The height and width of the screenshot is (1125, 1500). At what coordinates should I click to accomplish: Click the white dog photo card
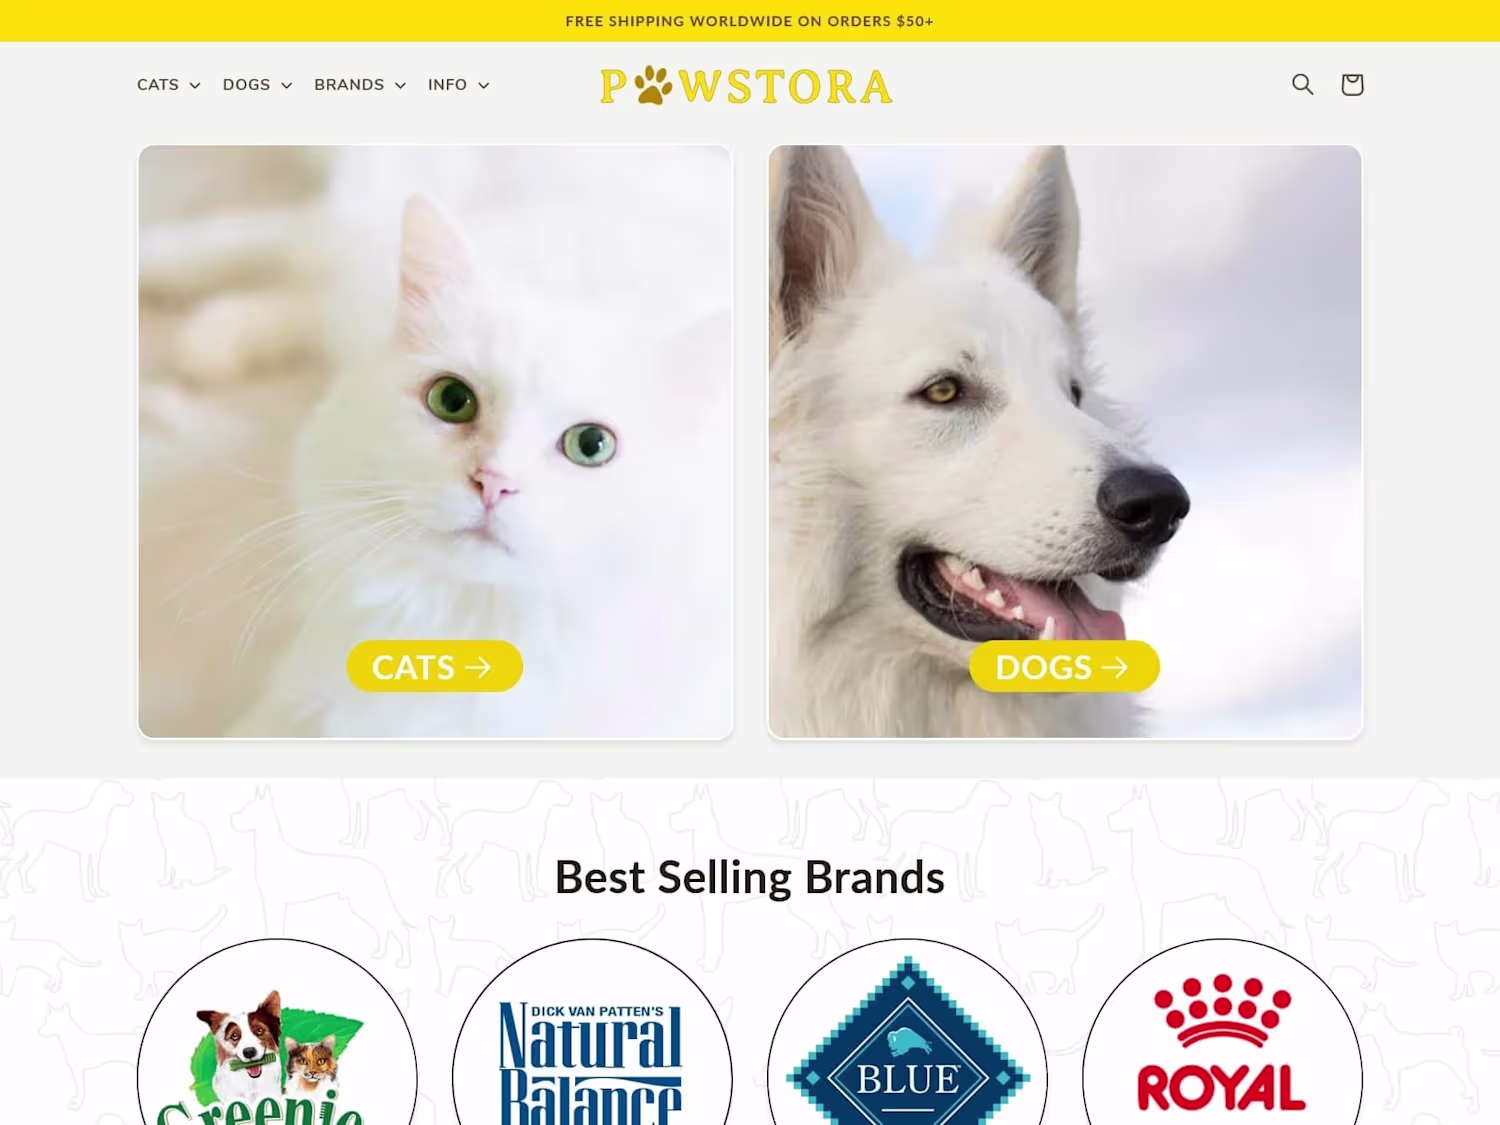pos(1065,442)
